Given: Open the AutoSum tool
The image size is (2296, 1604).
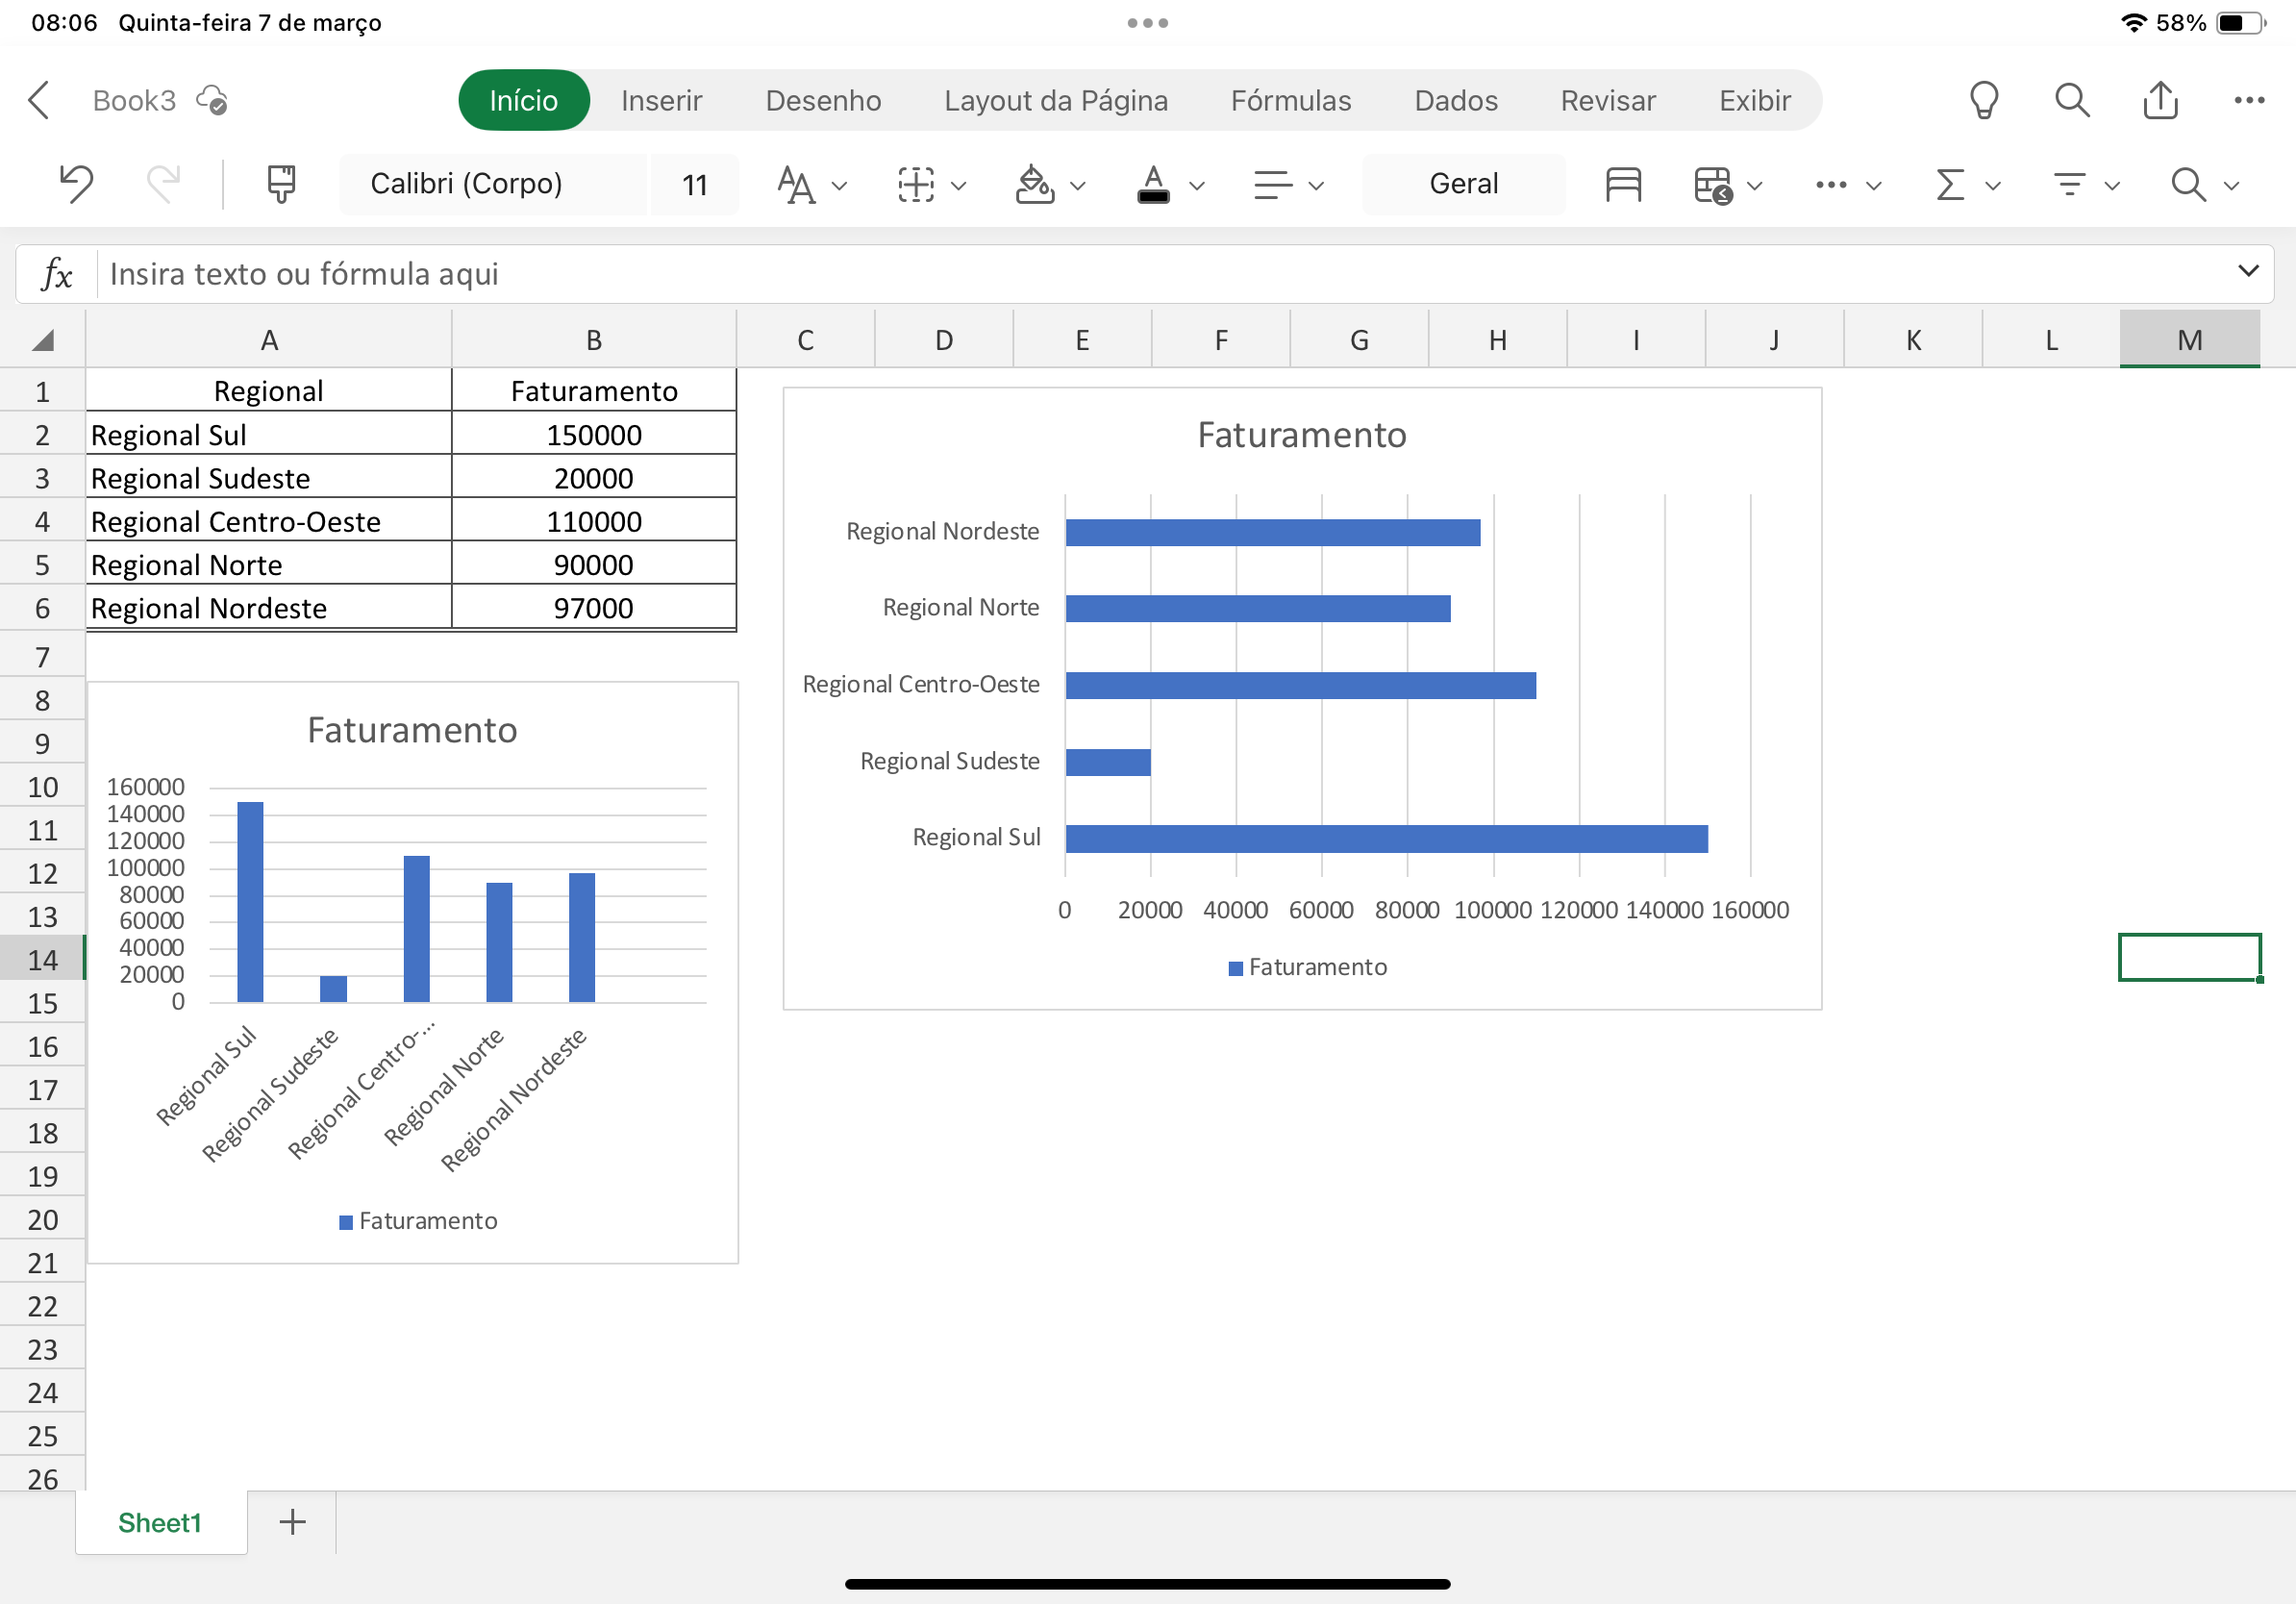Looking at the screenshot, I should [x=1948, y=184].
